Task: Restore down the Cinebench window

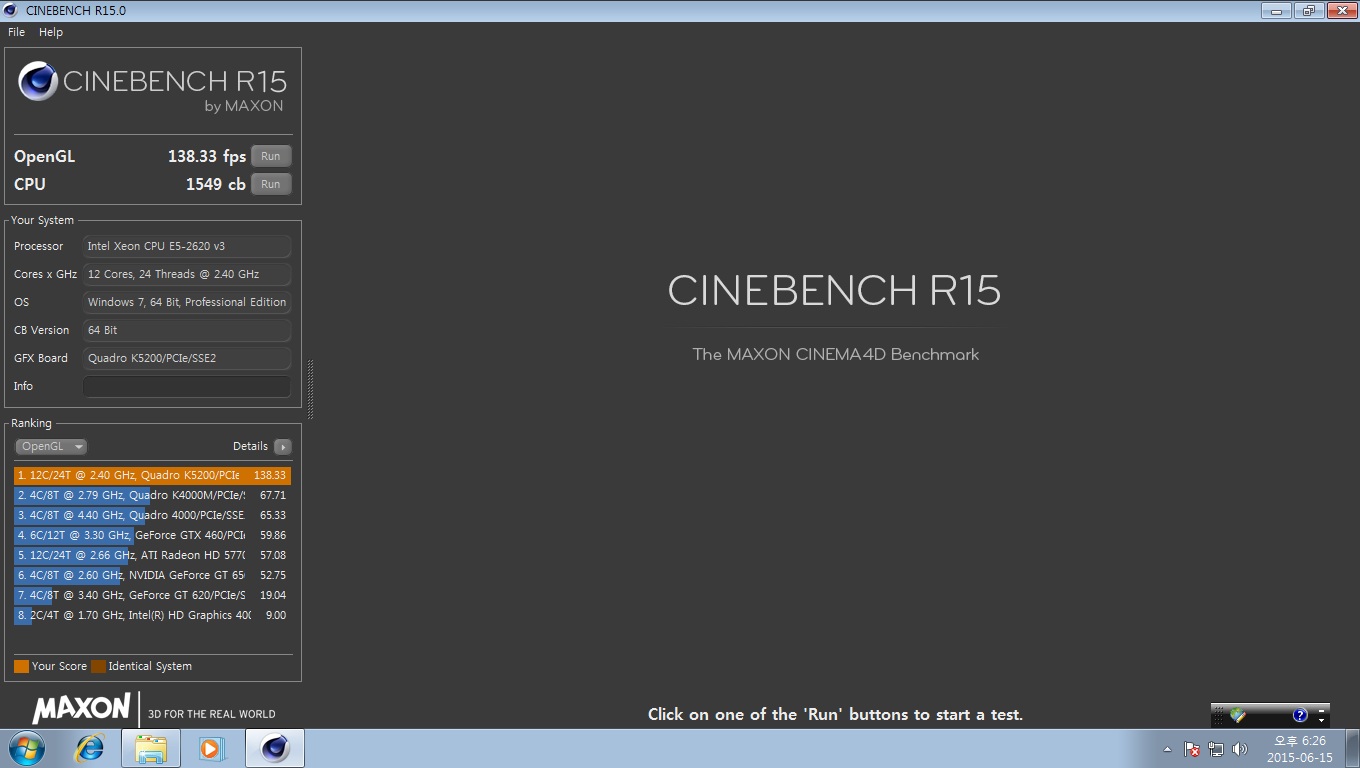Action: click(1308, 11)
